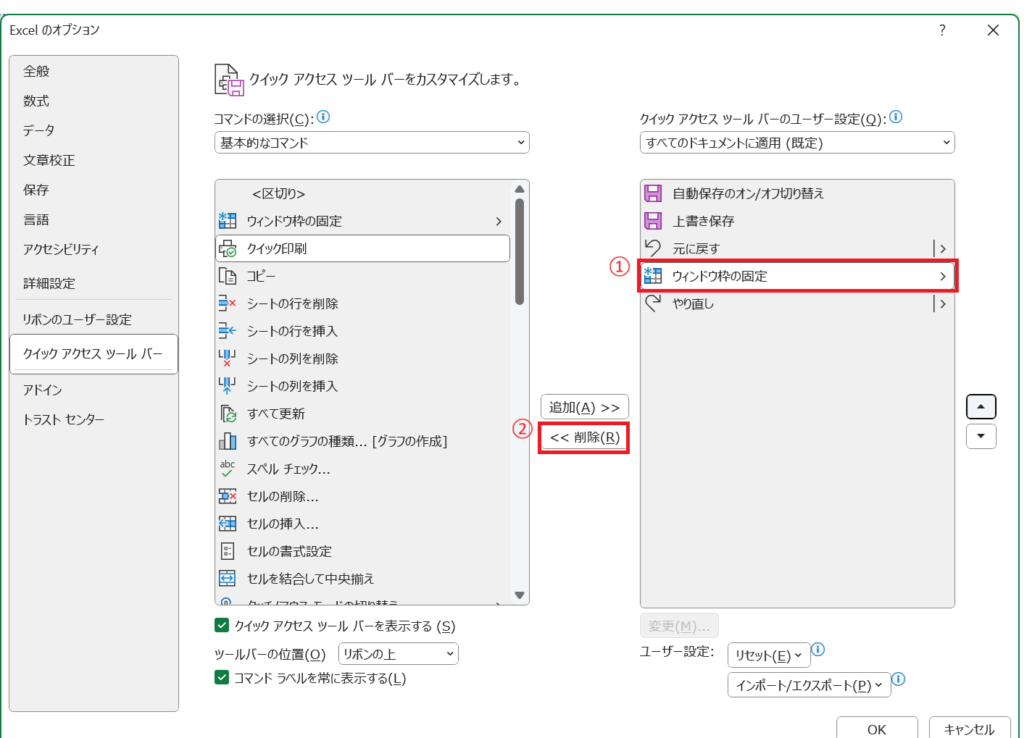Open the リセット dropdown button
The height and width of the screenshot is (738, 1024).
pos(769,655)
